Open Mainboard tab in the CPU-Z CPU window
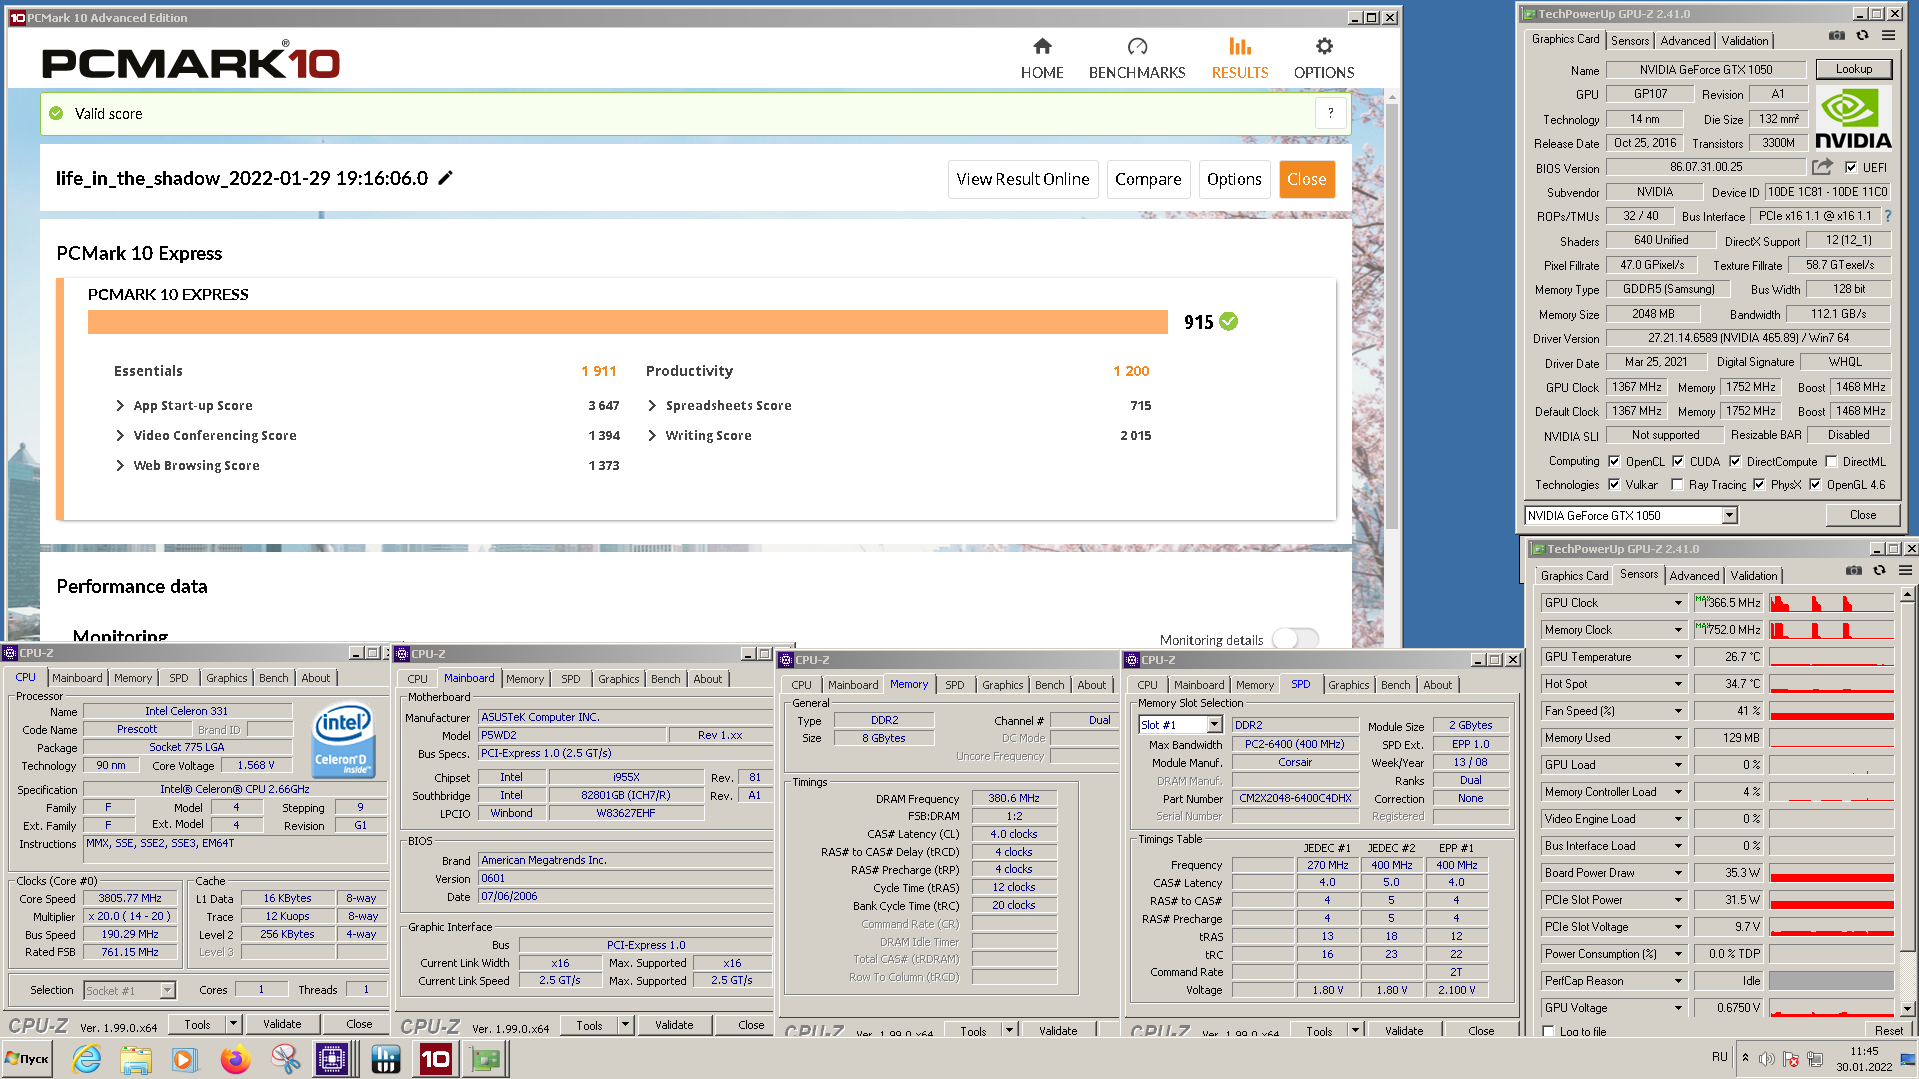 77,678
